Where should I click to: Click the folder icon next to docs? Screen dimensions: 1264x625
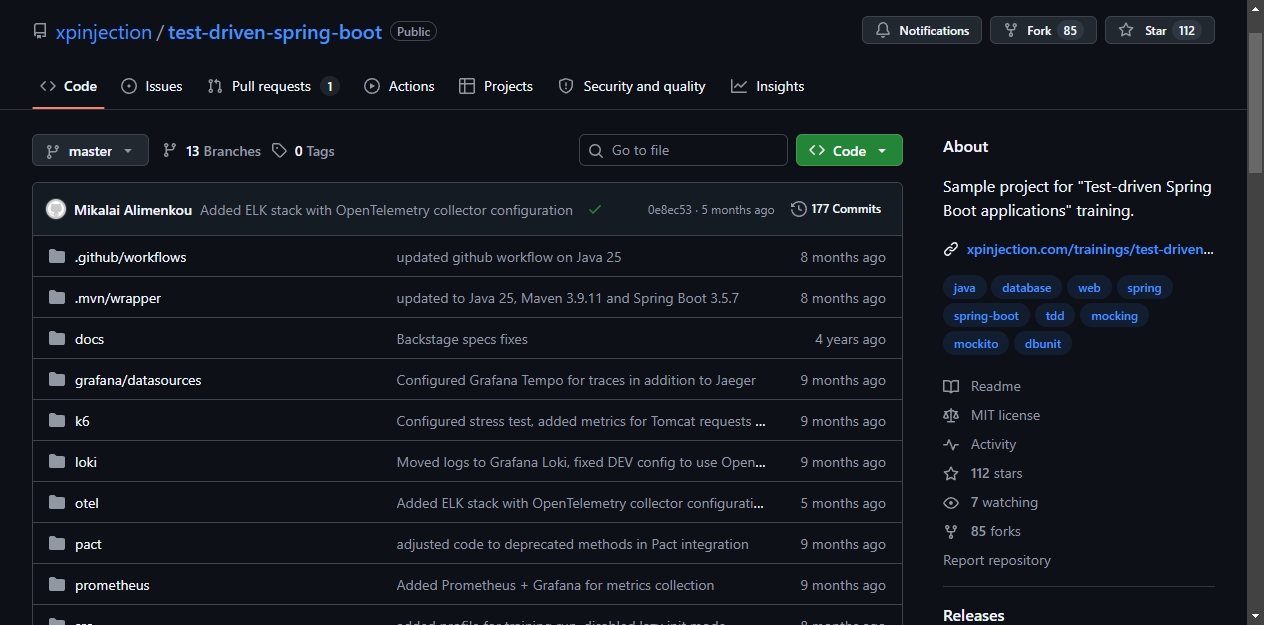(57, 339)
